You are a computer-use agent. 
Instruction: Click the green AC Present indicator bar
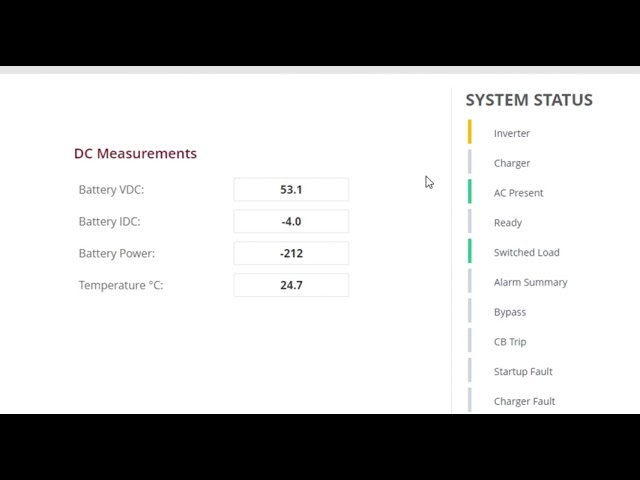(470, 192)
